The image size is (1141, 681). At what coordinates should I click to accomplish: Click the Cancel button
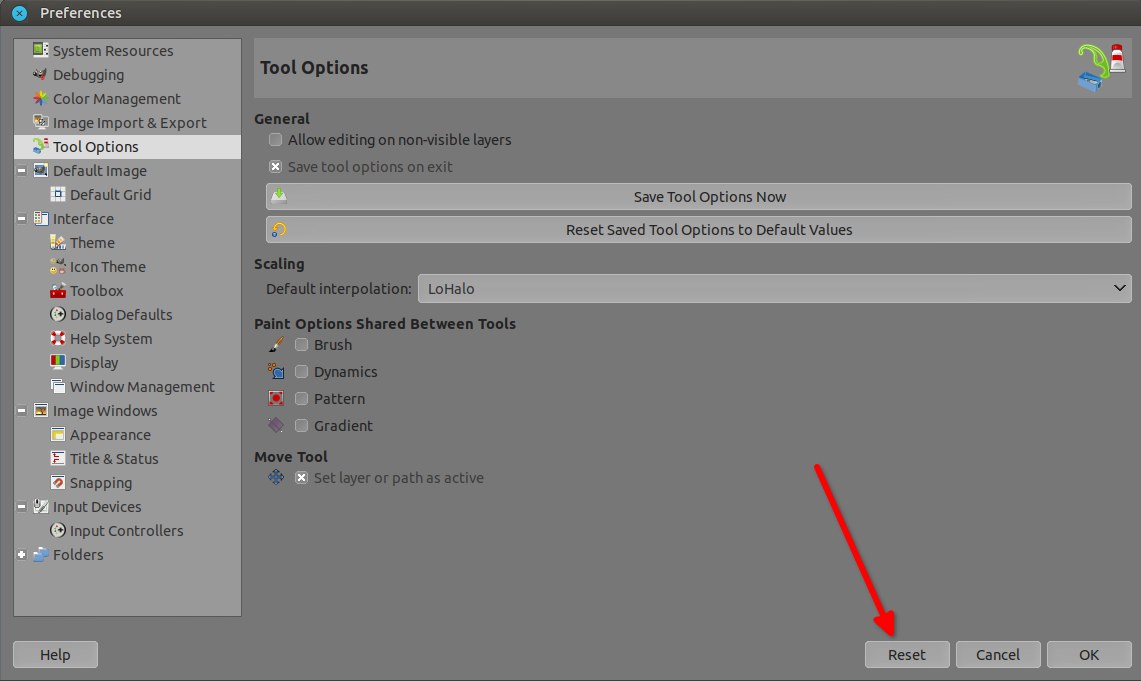(x=998, y=654)
